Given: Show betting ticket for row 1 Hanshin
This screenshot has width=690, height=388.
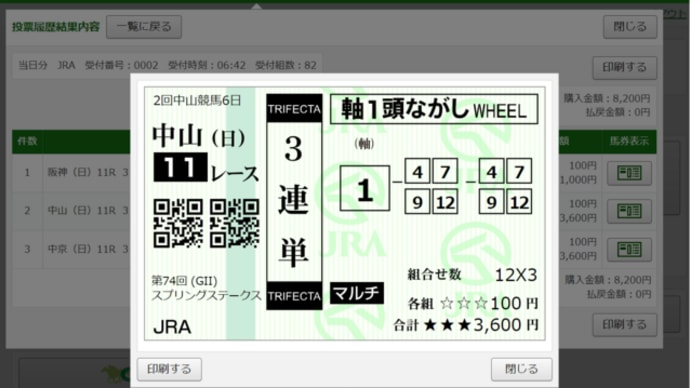Looking at the screenshot, I should tap(629, 173).
